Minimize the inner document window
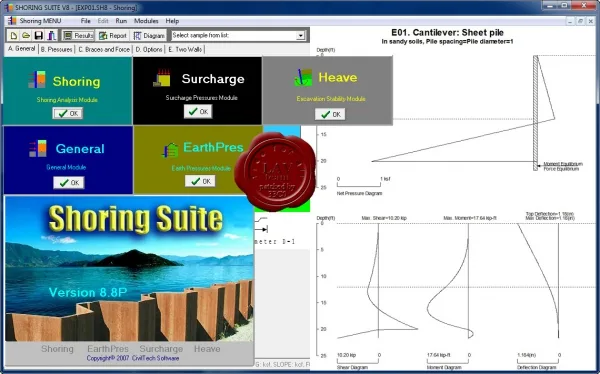Screen dimensions: 600x374 [x=570, y=21]
